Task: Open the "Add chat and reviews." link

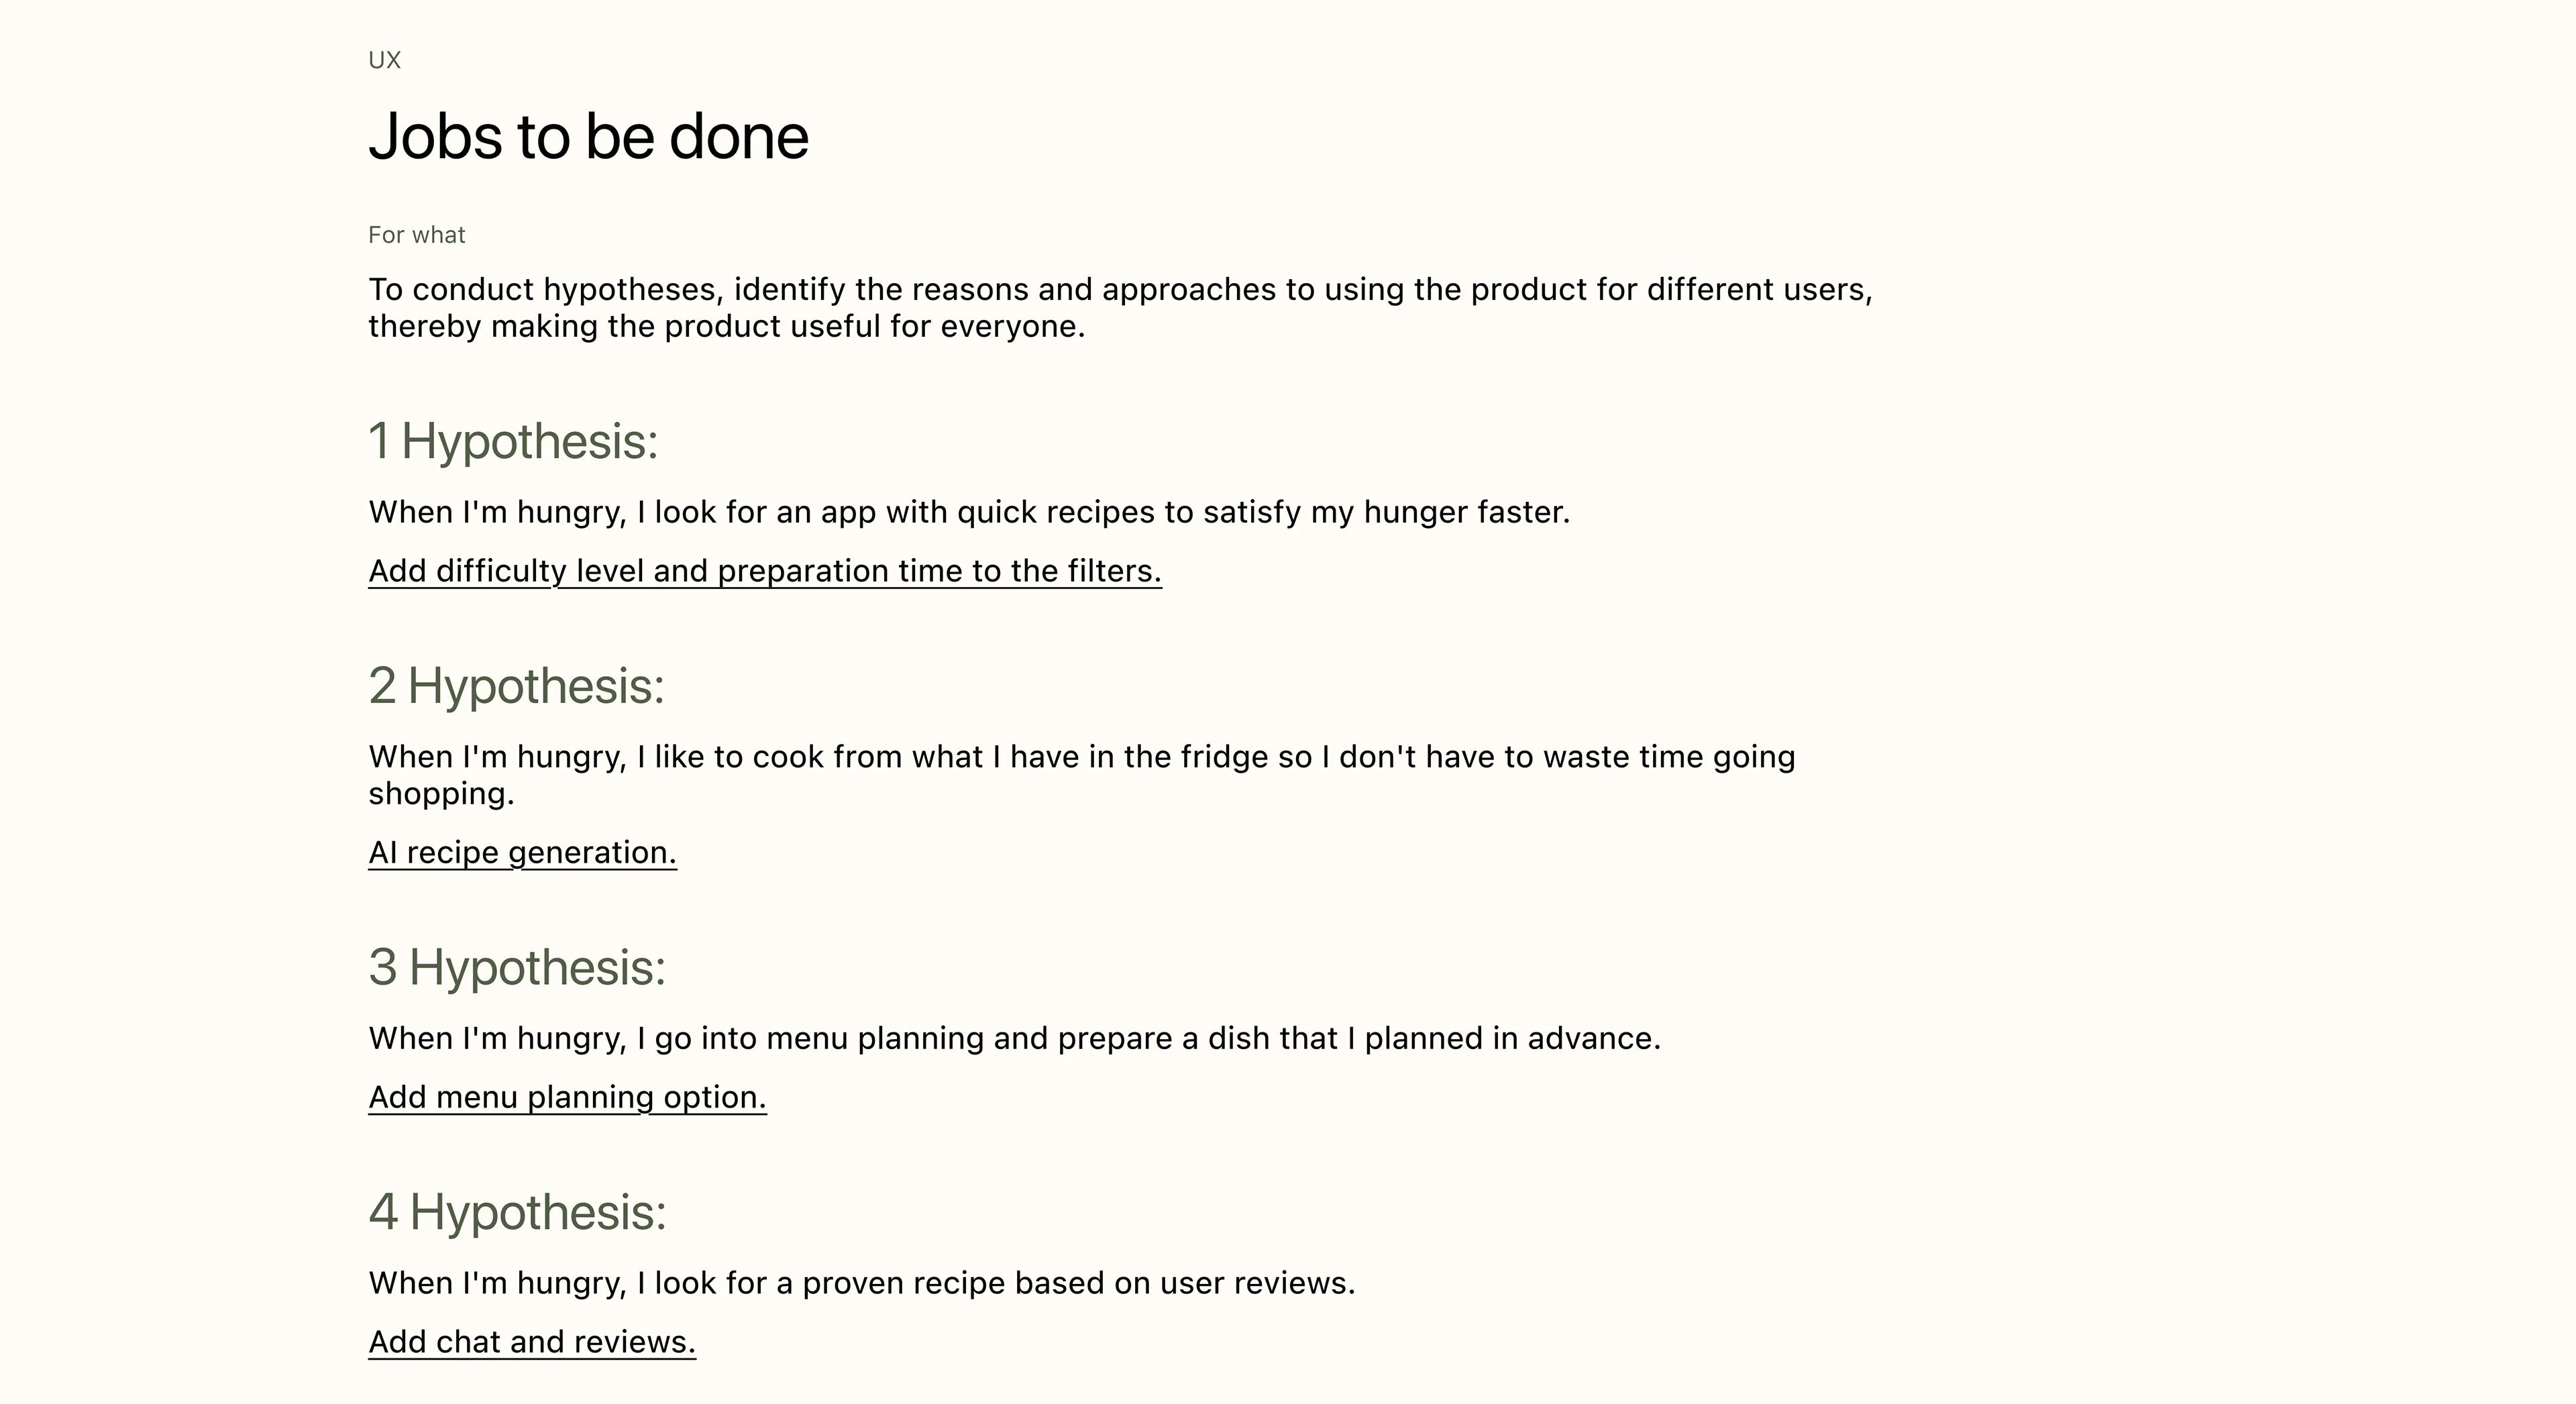Action: [x=531, y=1342]
